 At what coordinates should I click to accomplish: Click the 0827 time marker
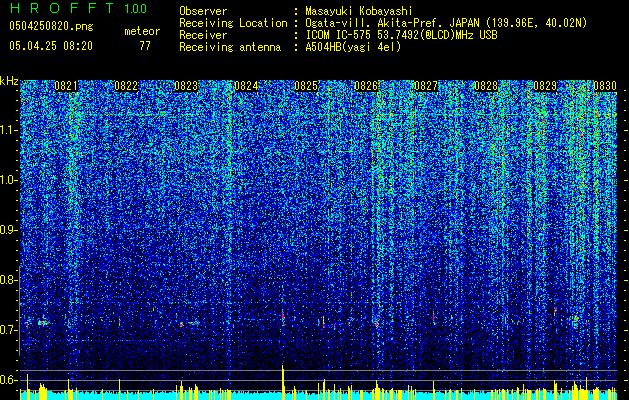(426, 86)
